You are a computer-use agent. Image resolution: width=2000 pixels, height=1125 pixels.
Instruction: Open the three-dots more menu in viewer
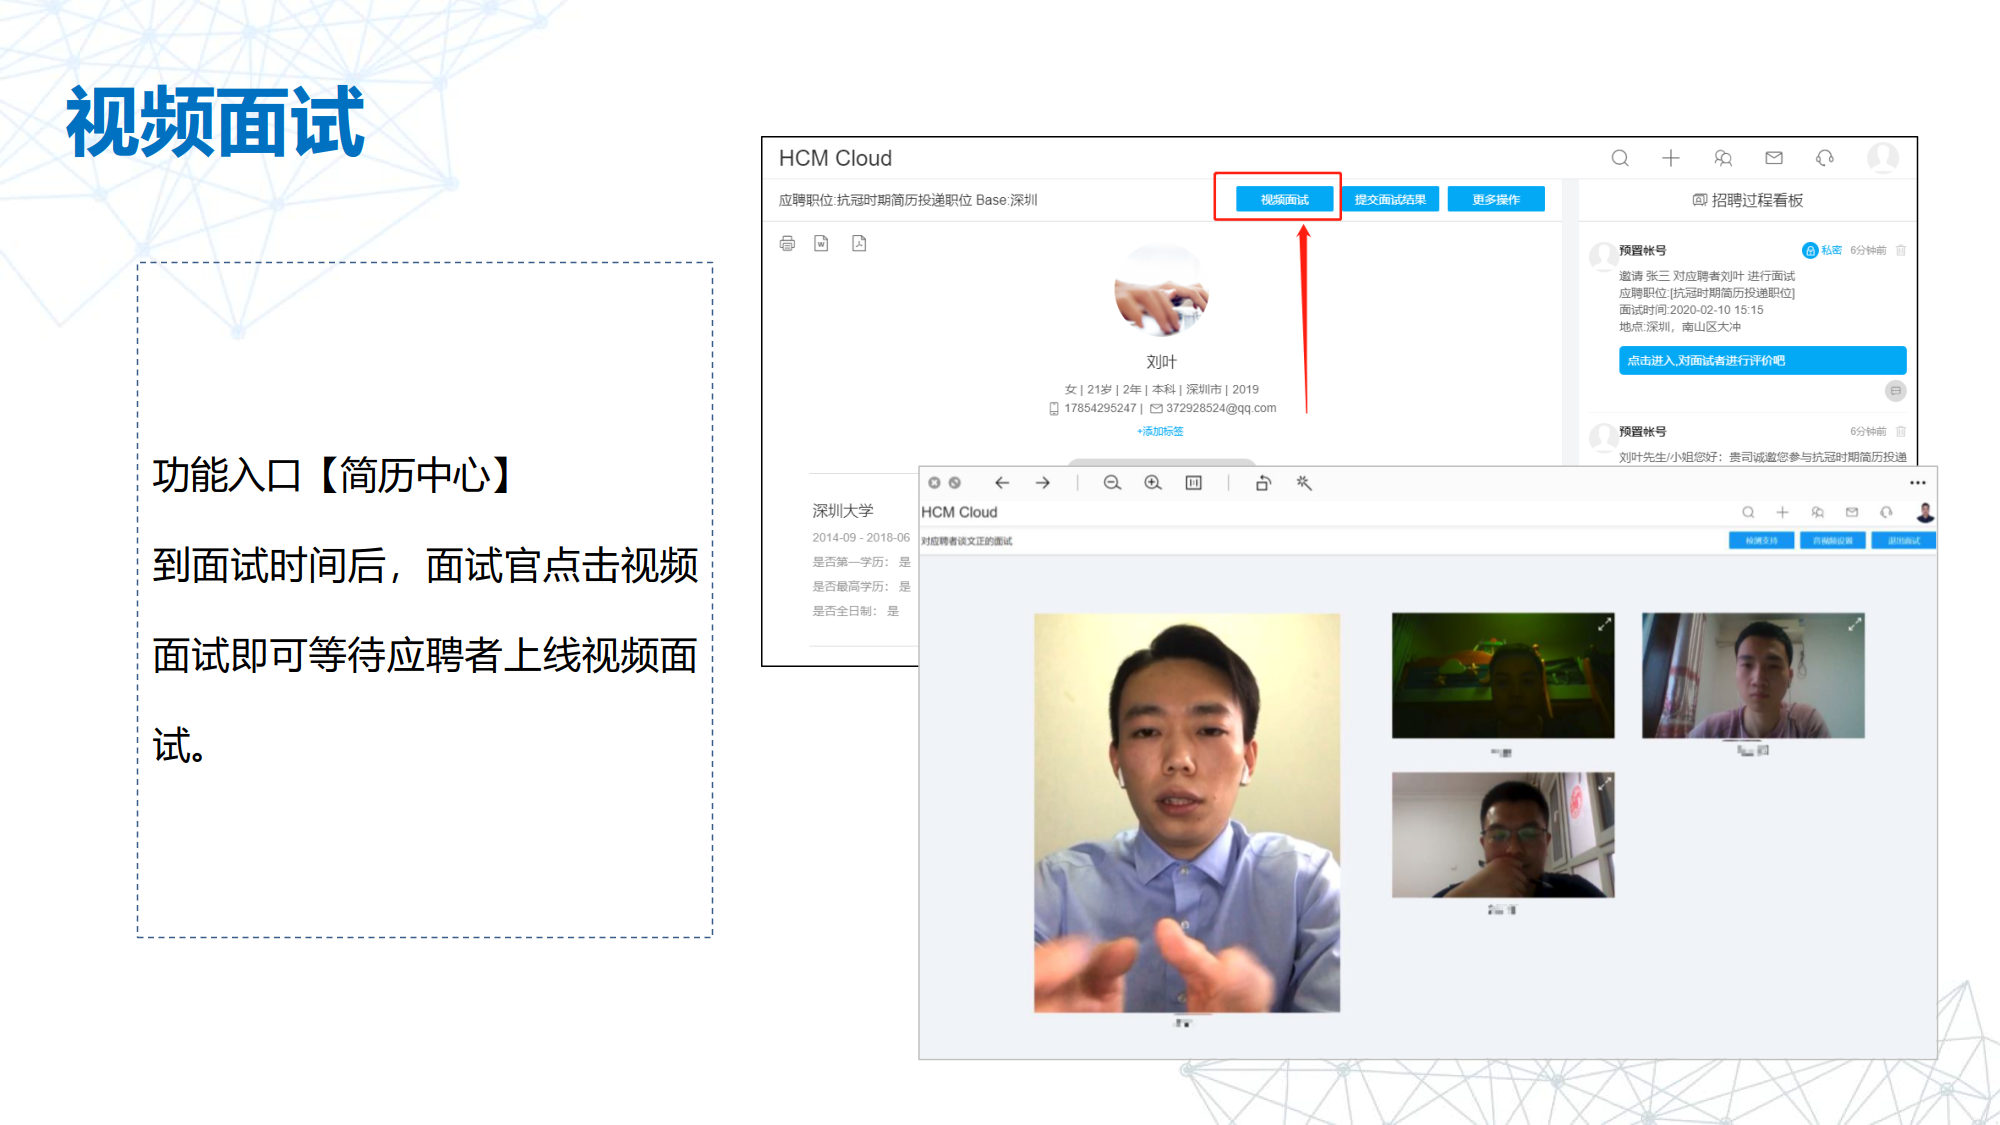[1917, 482]
